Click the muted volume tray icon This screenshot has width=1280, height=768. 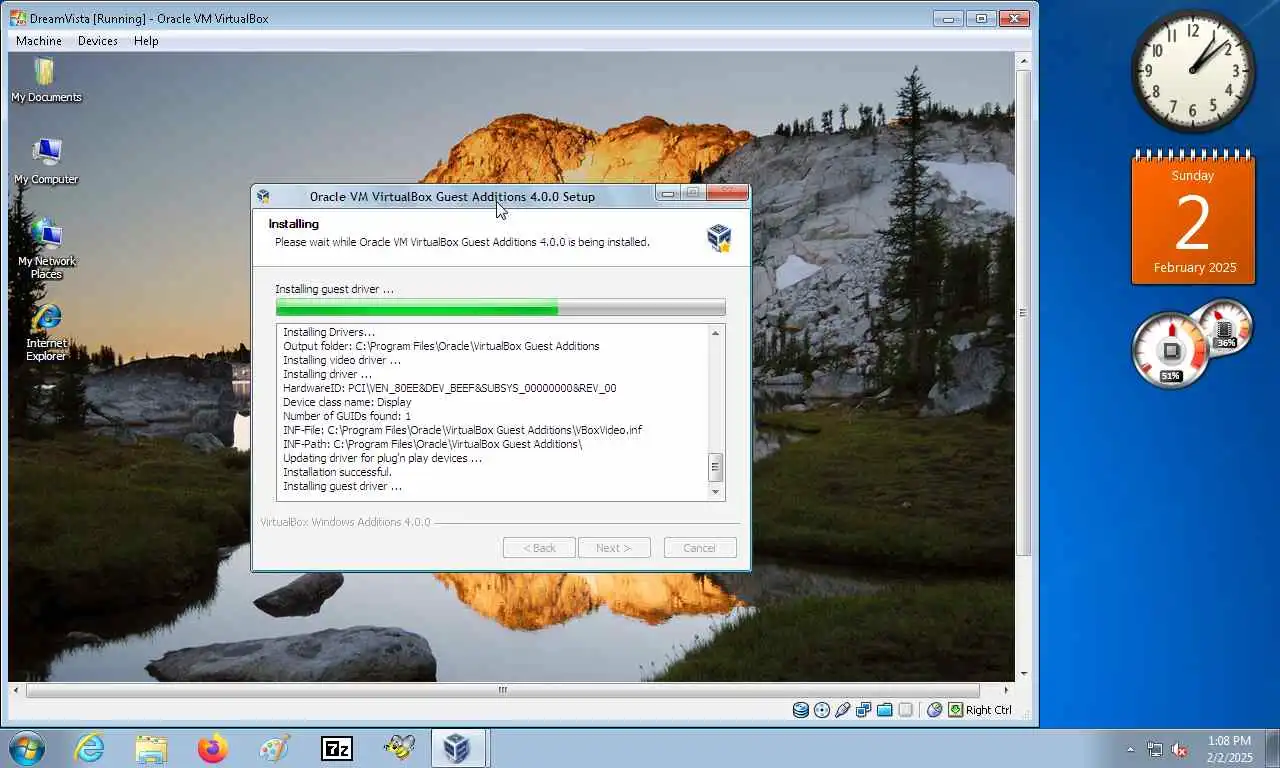[1179, 749]
